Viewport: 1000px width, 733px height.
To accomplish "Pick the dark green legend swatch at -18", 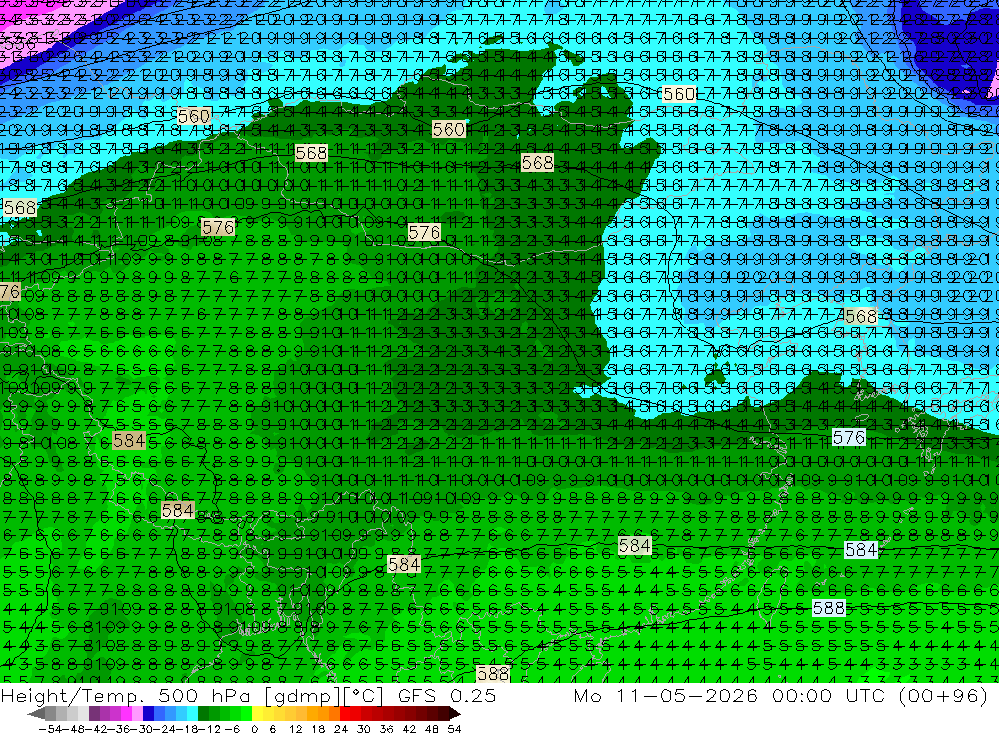I will coord(203,714).
